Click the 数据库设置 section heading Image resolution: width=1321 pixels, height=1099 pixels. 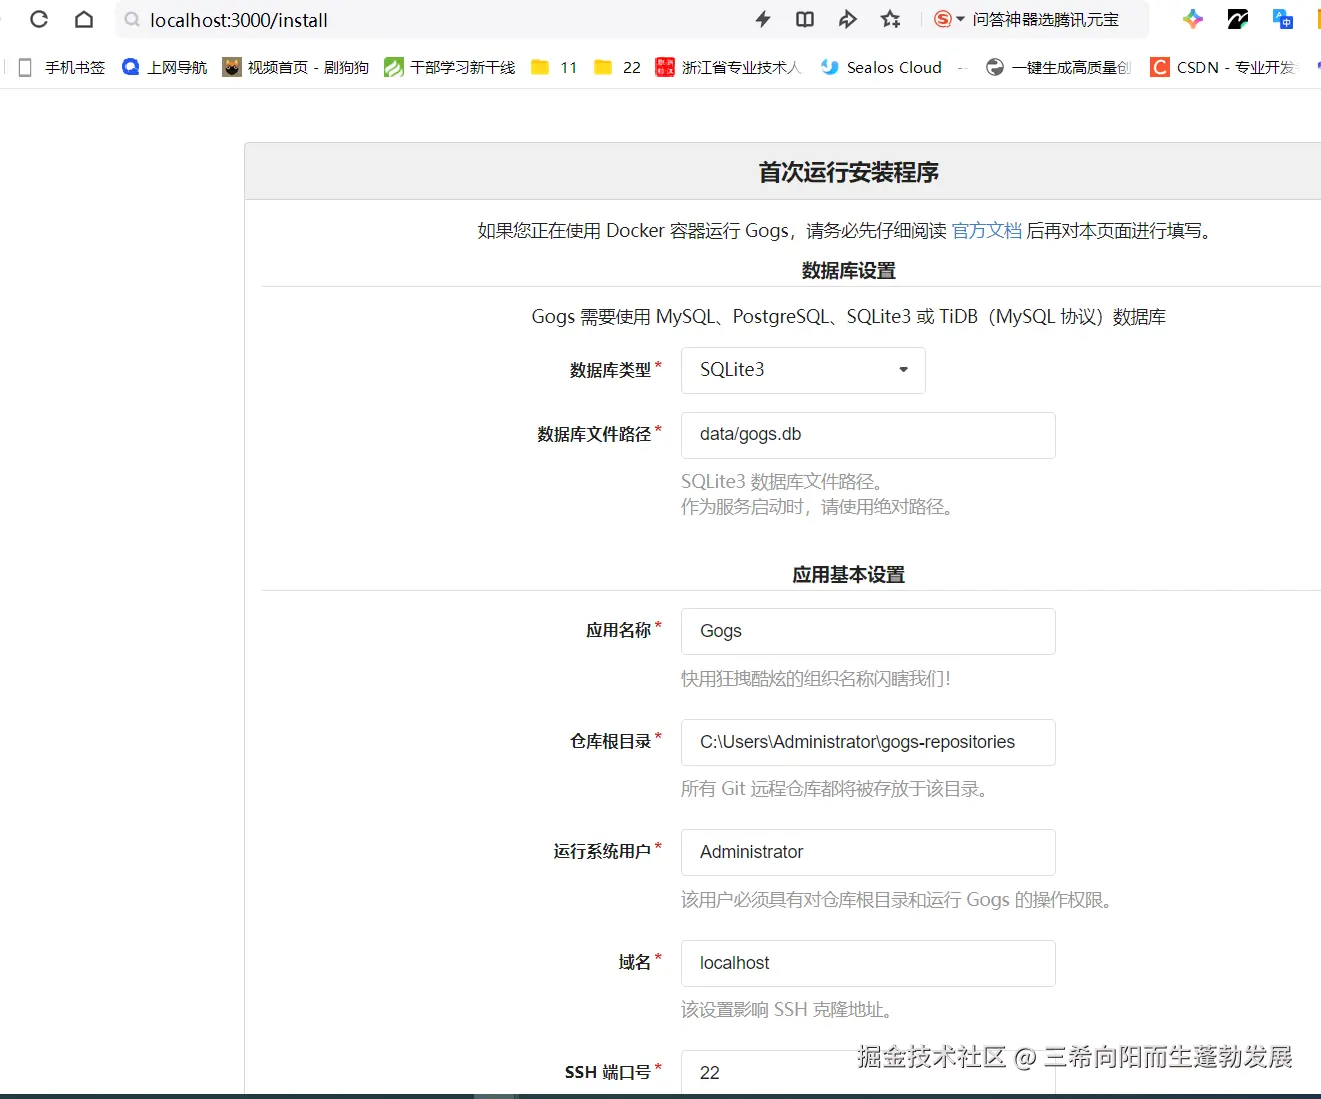848,271
